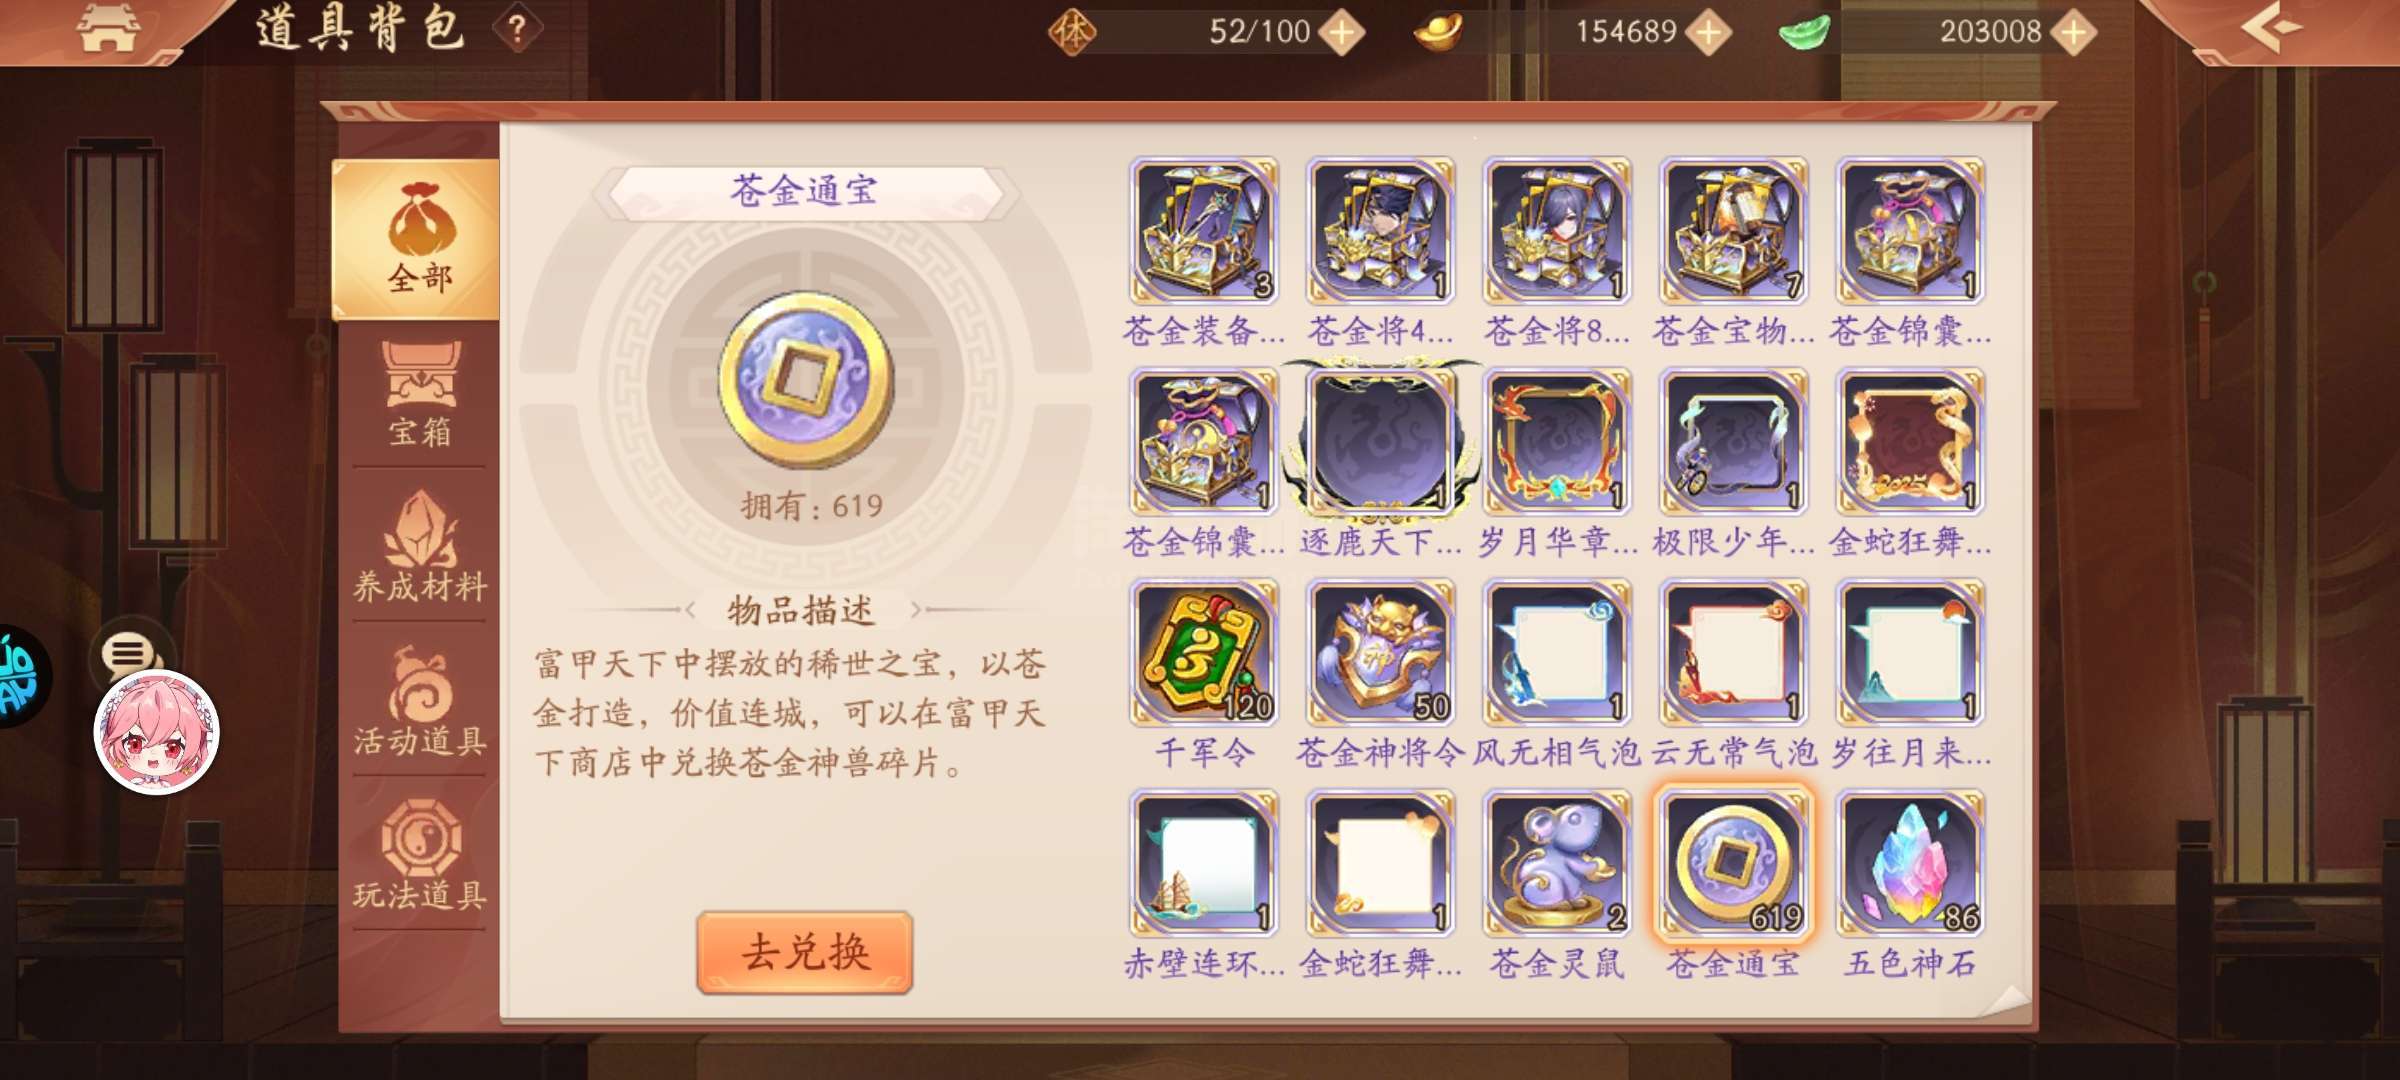Viewport: 2400px width, 1080px height.
Task: Add jade currency with the plus button
Action: coord(2074,33)
